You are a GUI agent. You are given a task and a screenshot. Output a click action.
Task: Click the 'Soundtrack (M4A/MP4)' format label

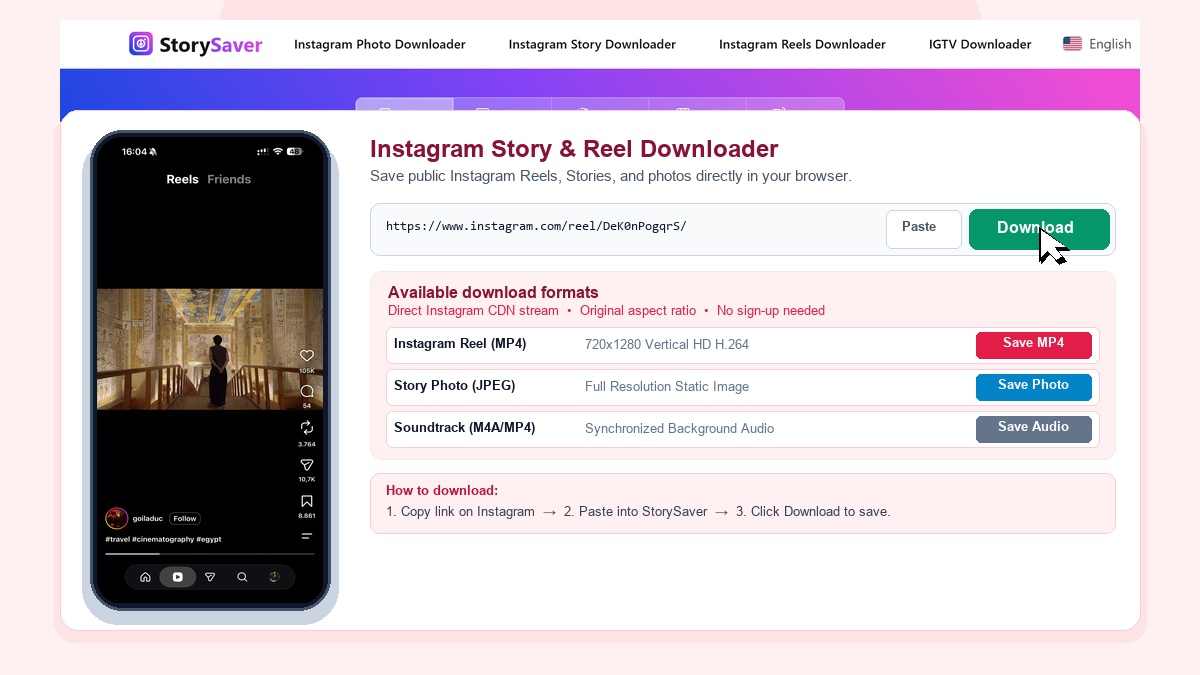click(x=464, y=428)
